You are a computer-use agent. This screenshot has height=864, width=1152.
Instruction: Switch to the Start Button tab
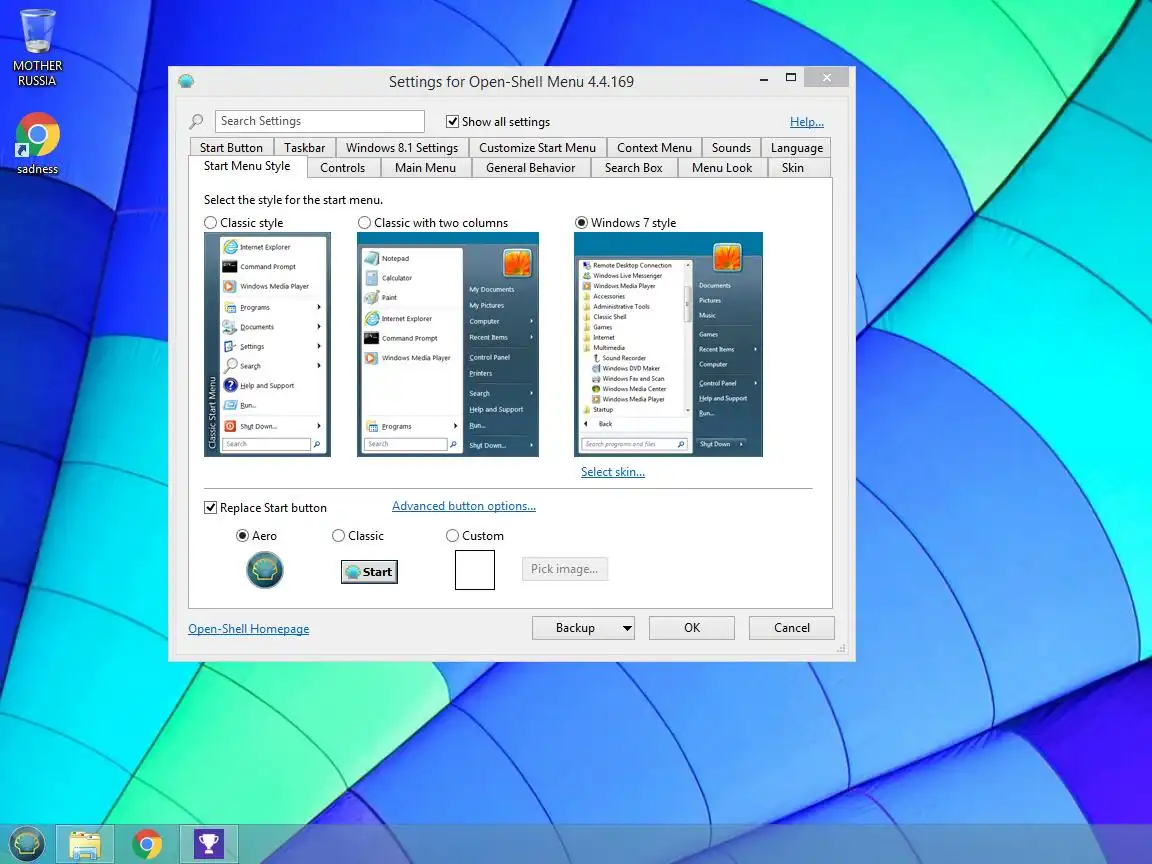[231, 148]
